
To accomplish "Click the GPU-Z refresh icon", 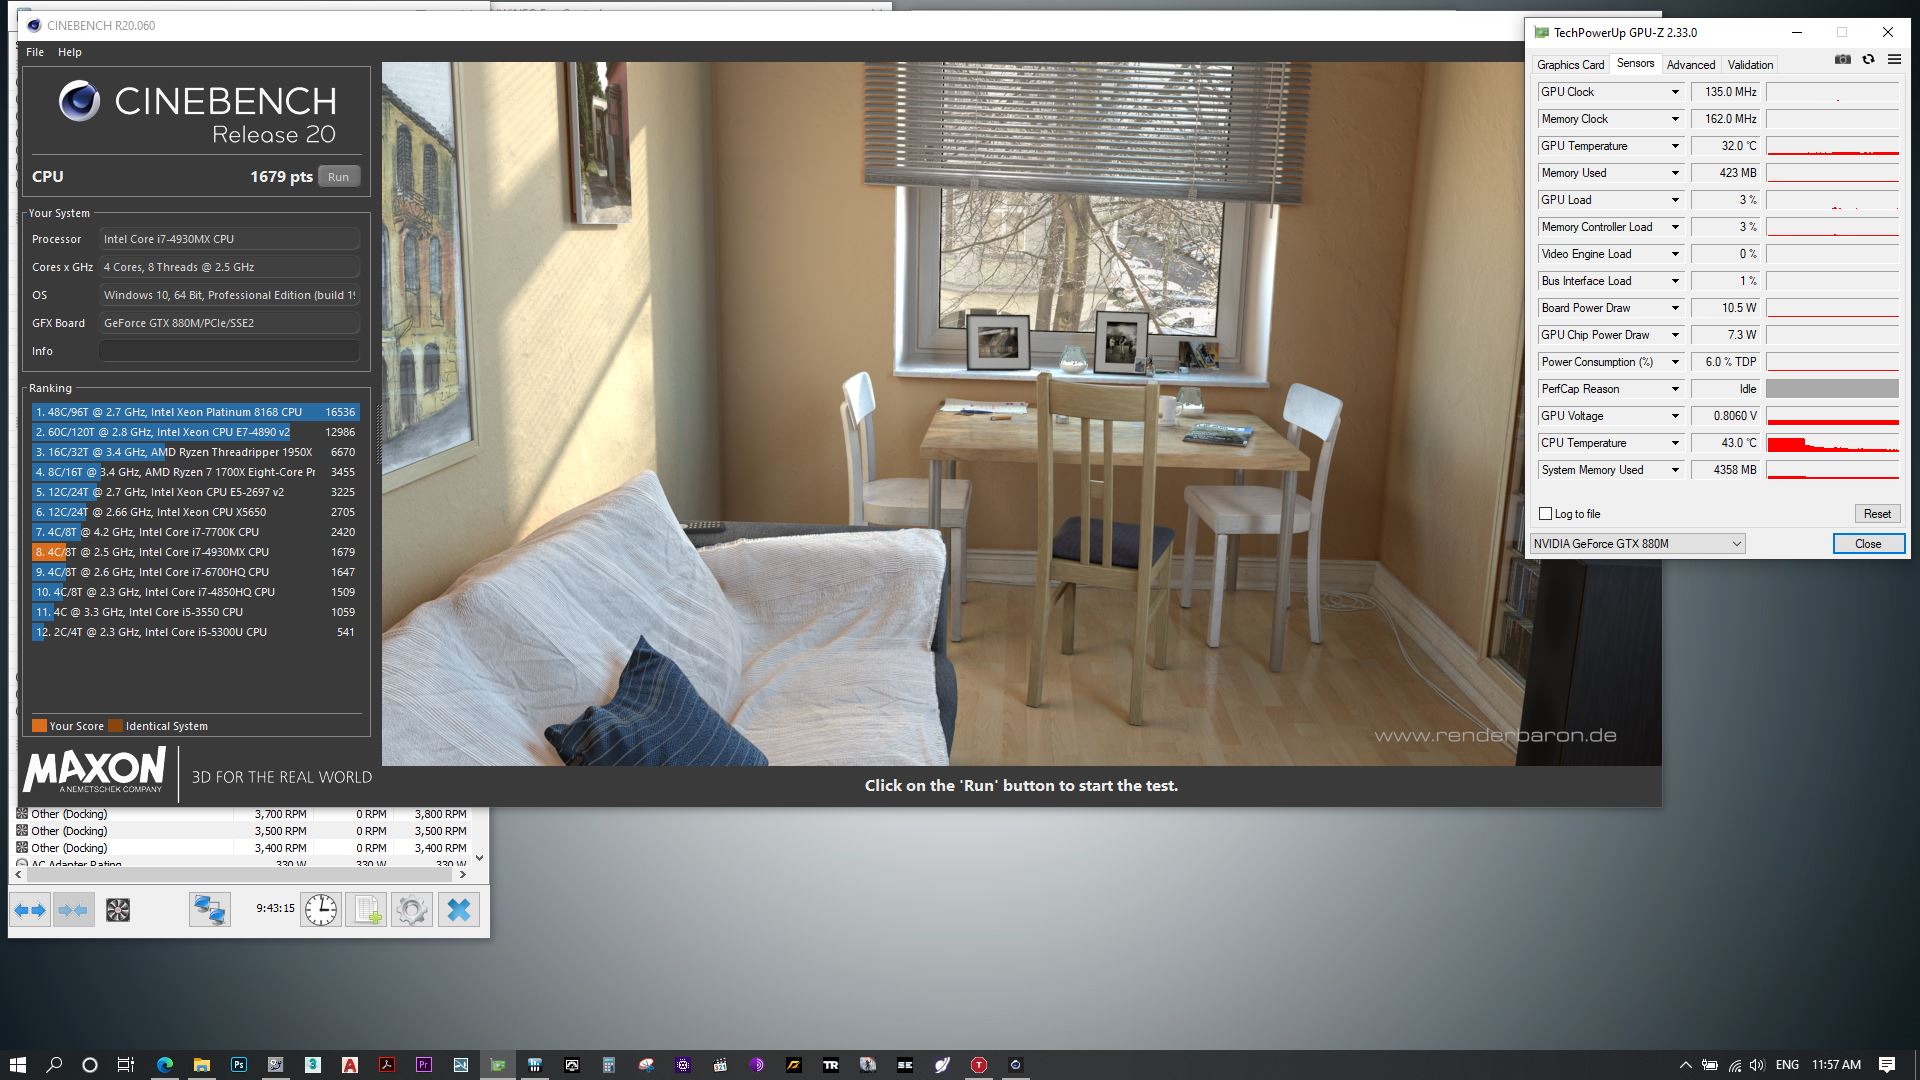I will pos(1868,60).
